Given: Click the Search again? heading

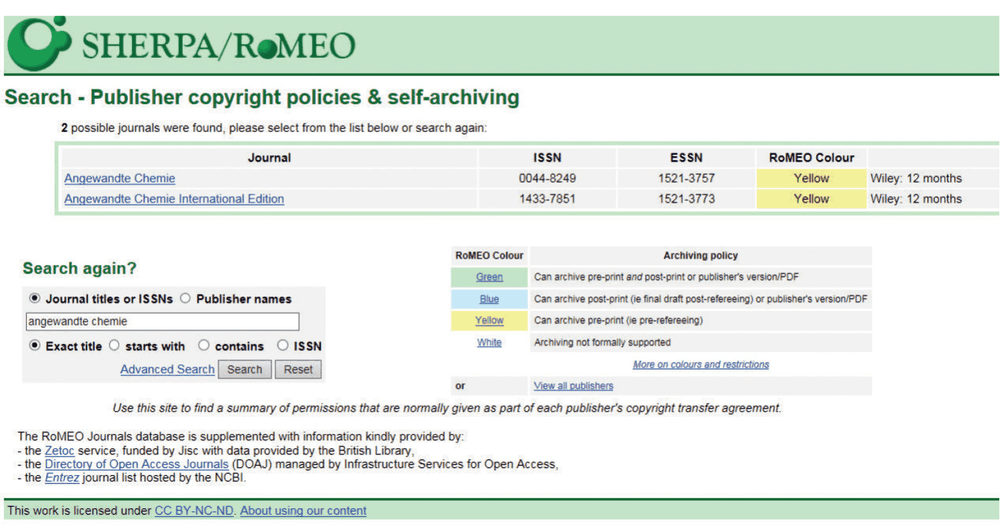Looking at the screenshot, I should 80,268.
